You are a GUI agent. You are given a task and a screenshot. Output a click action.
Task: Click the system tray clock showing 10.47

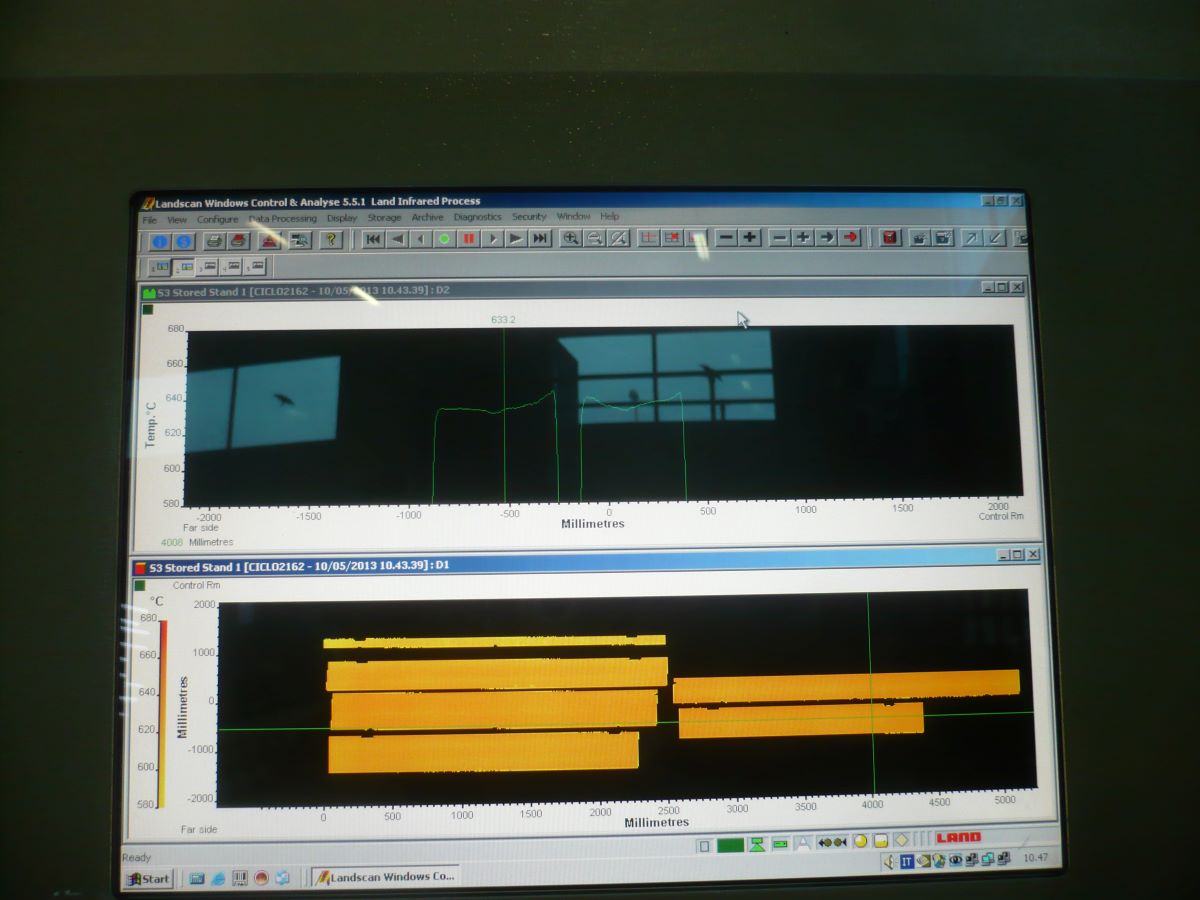tap(1035, 857)
